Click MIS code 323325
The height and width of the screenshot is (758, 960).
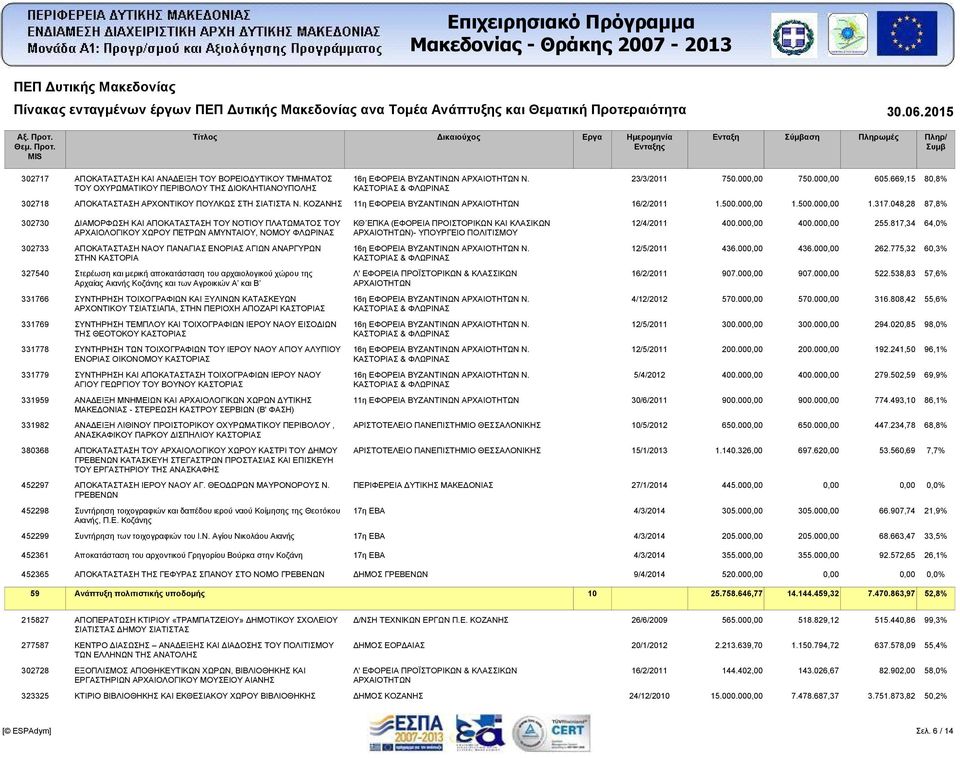pyautogui.click(x=35, y=696)
